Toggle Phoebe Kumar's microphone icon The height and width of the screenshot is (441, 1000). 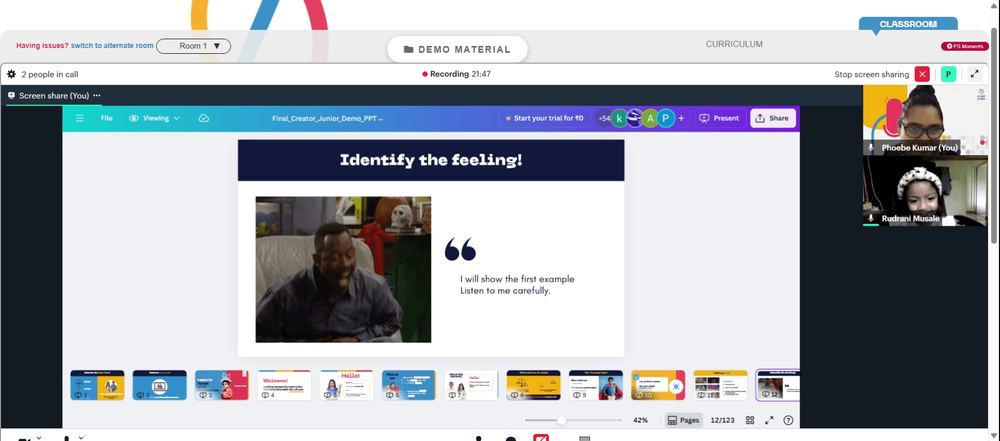coord(871,147)
